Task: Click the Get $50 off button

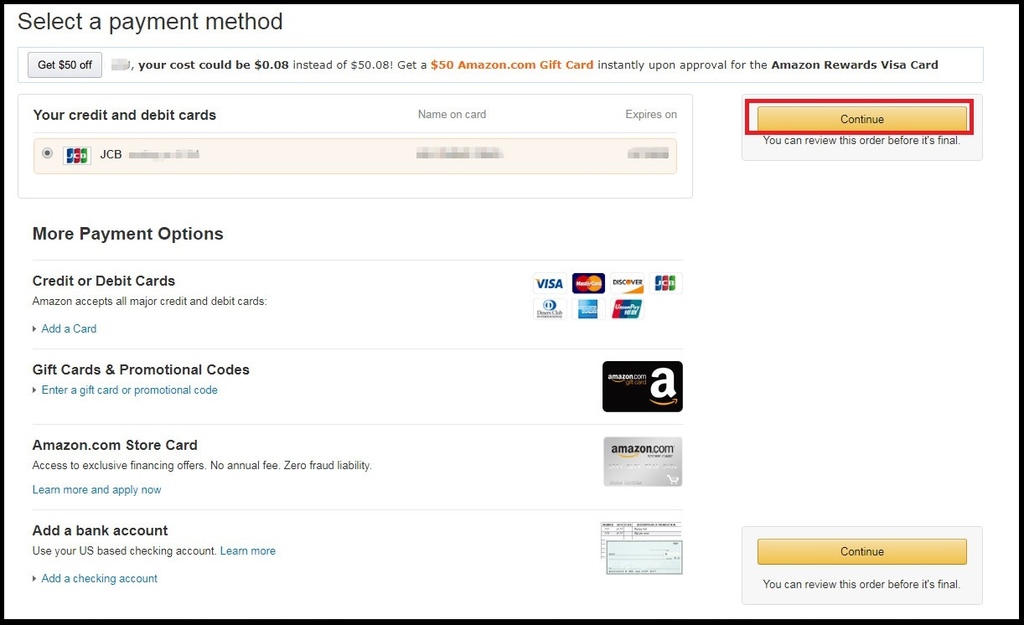Action: [x=64, y=65]
